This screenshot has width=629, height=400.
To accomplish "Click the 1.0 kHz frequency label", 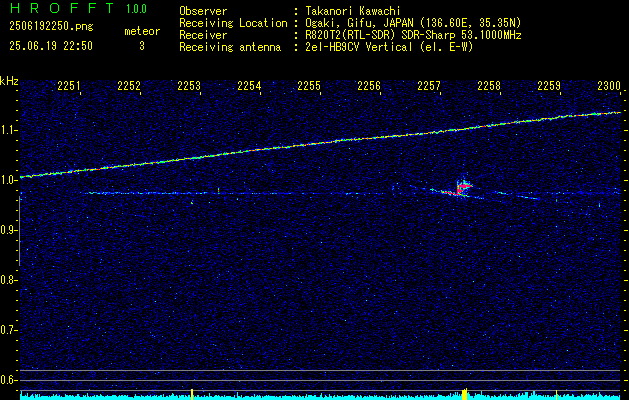I will (9, 180).
